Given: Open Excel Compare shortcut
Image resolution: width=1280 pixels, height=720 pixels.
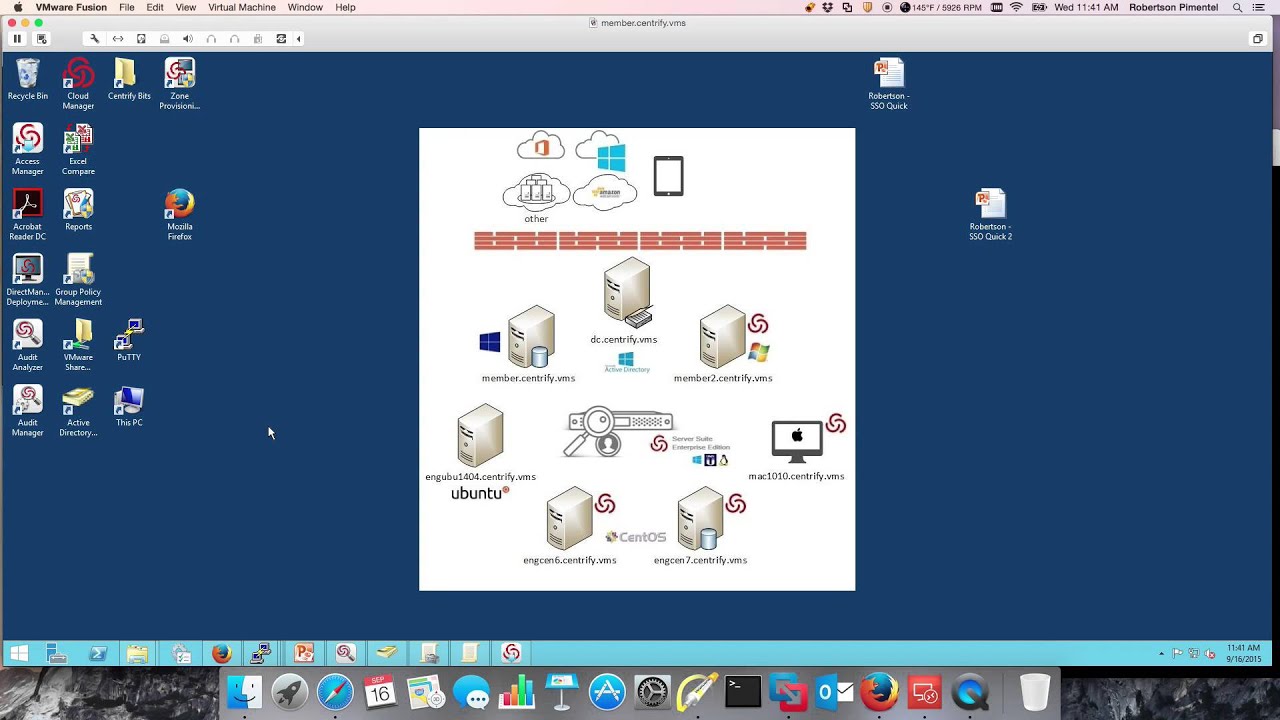Looking at the screenshot, I should pos(78,149).
